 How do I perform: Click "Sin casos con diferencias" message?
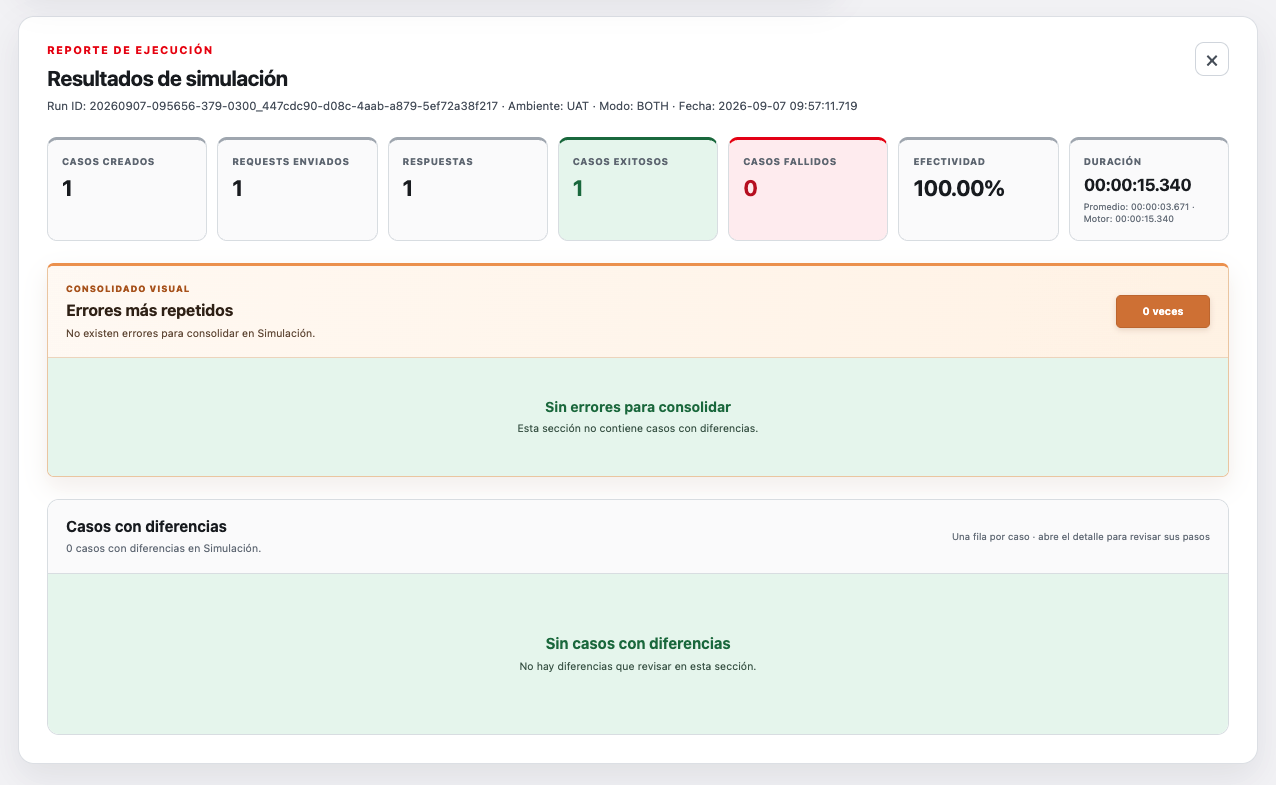pos(638,644)
